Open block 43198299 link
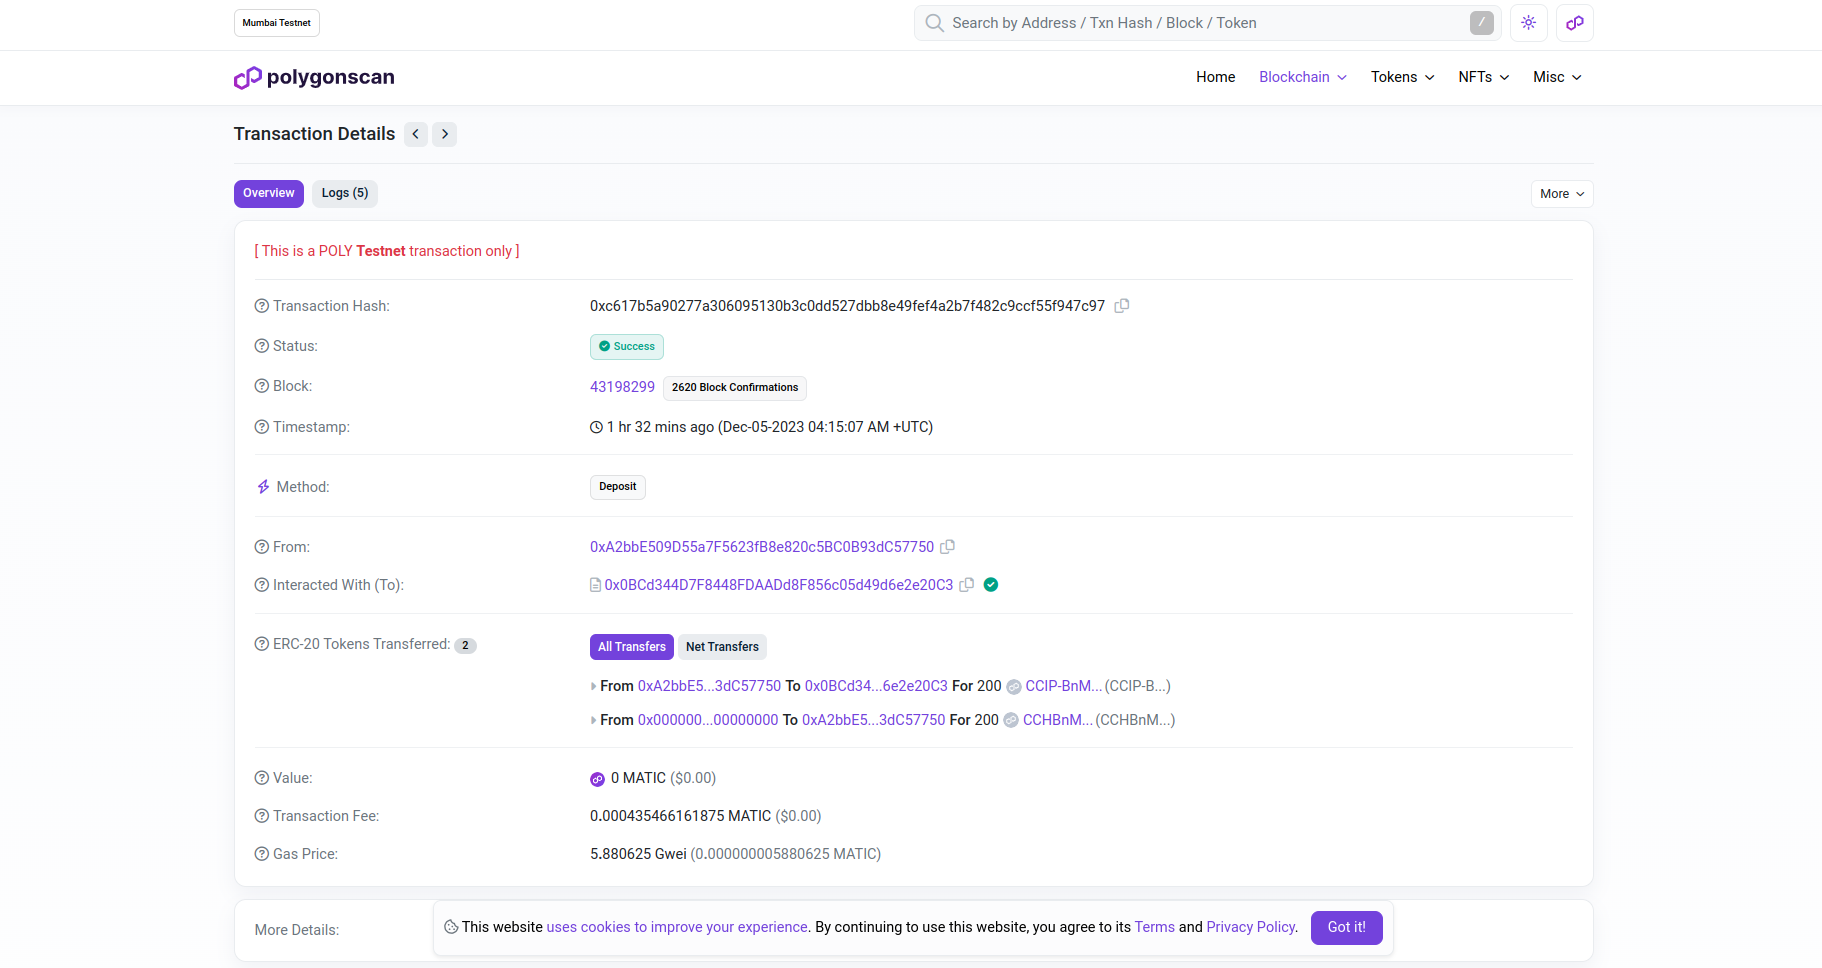The image size is (1822, 968). [622, 387]
